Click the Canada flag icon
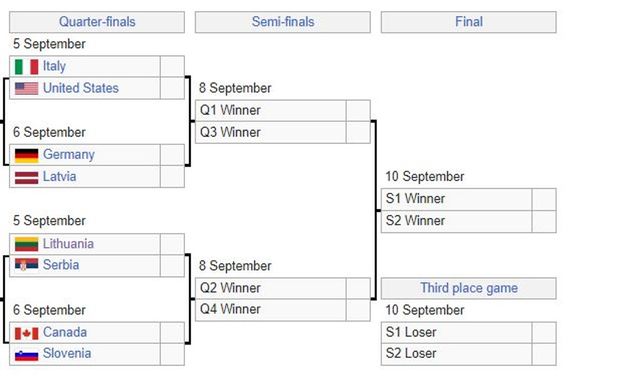 27,333
